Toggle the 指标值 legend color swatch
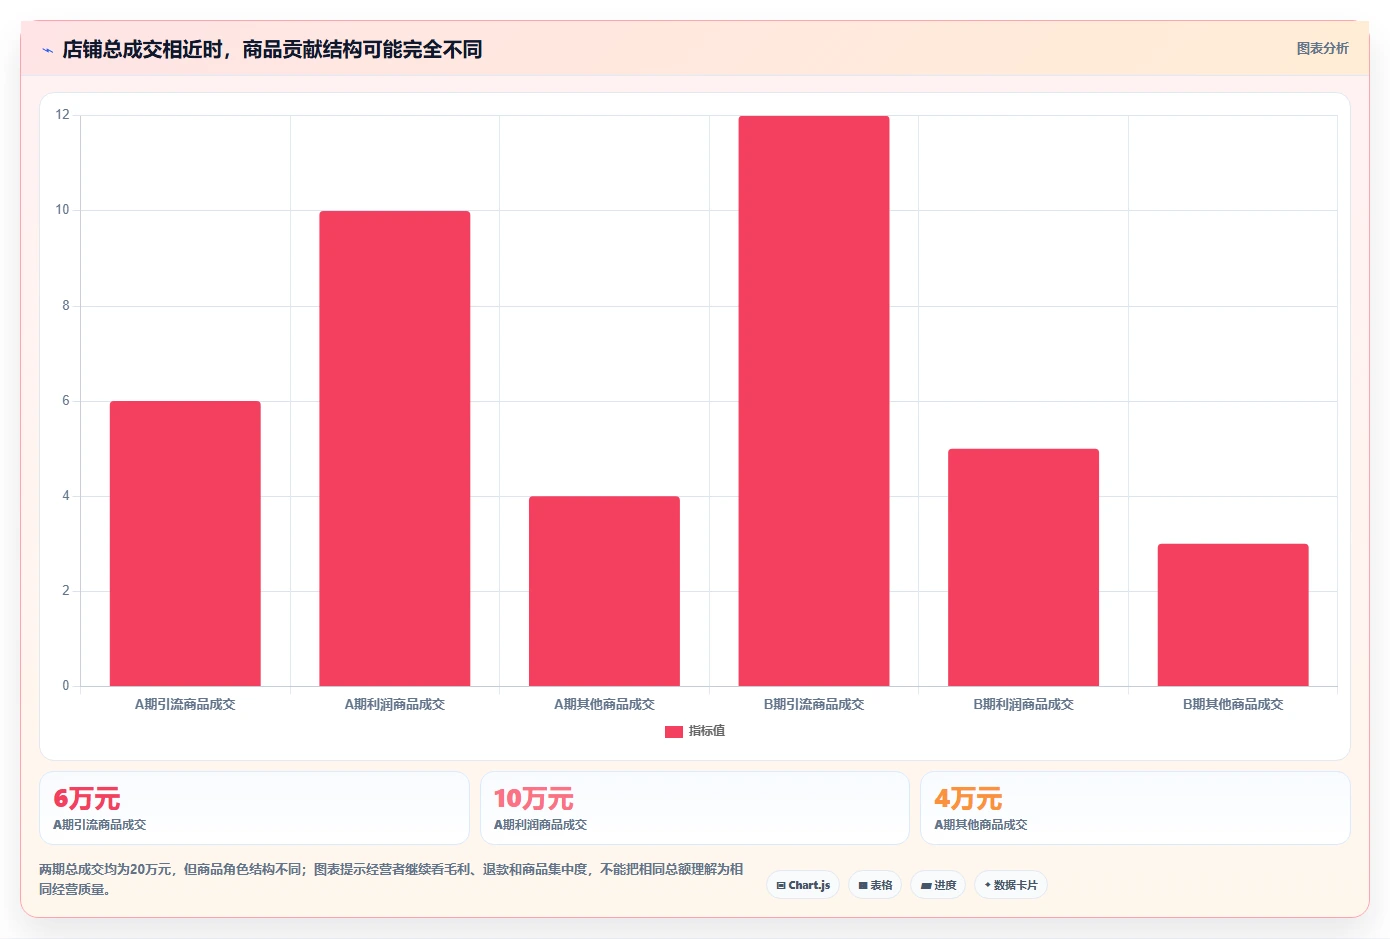This screenshot has width=1390, height=939. (674, 732)
